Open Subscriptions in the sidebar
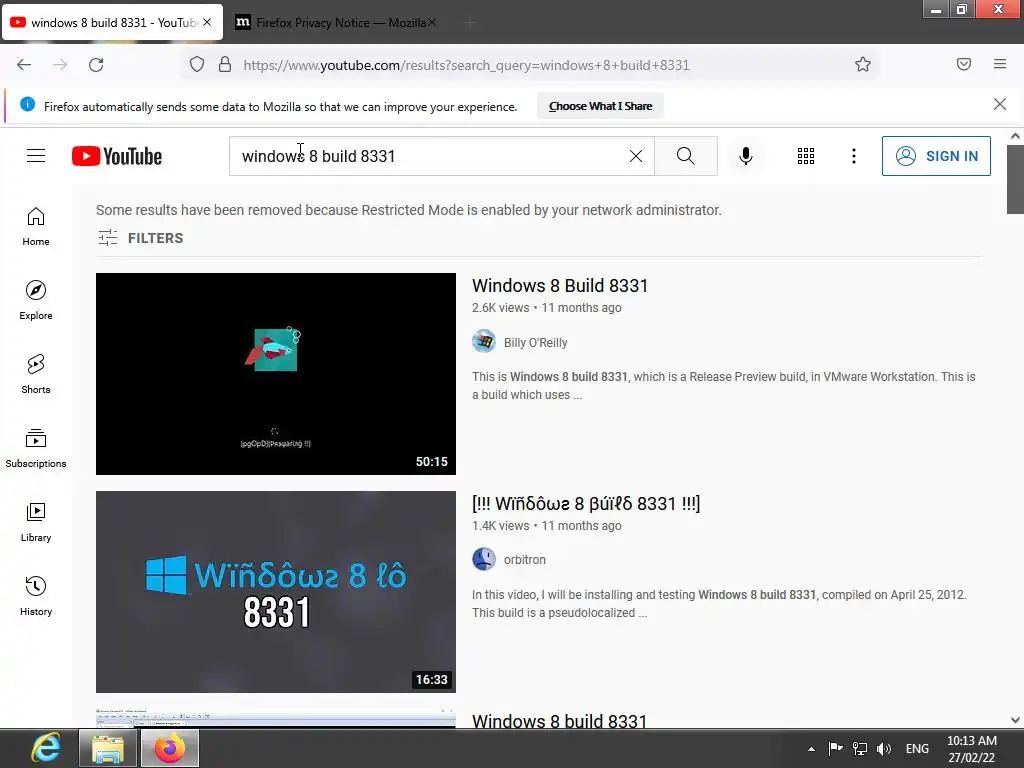The height and width of the screenshot is (768, 1024). tap(36, 448)
